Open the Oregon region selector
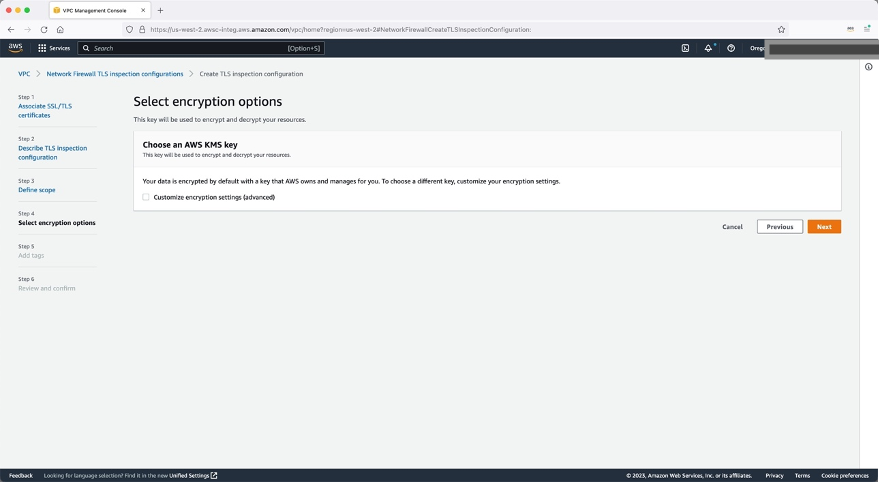Screen dimensions: 879x483 tap(757, 48)
